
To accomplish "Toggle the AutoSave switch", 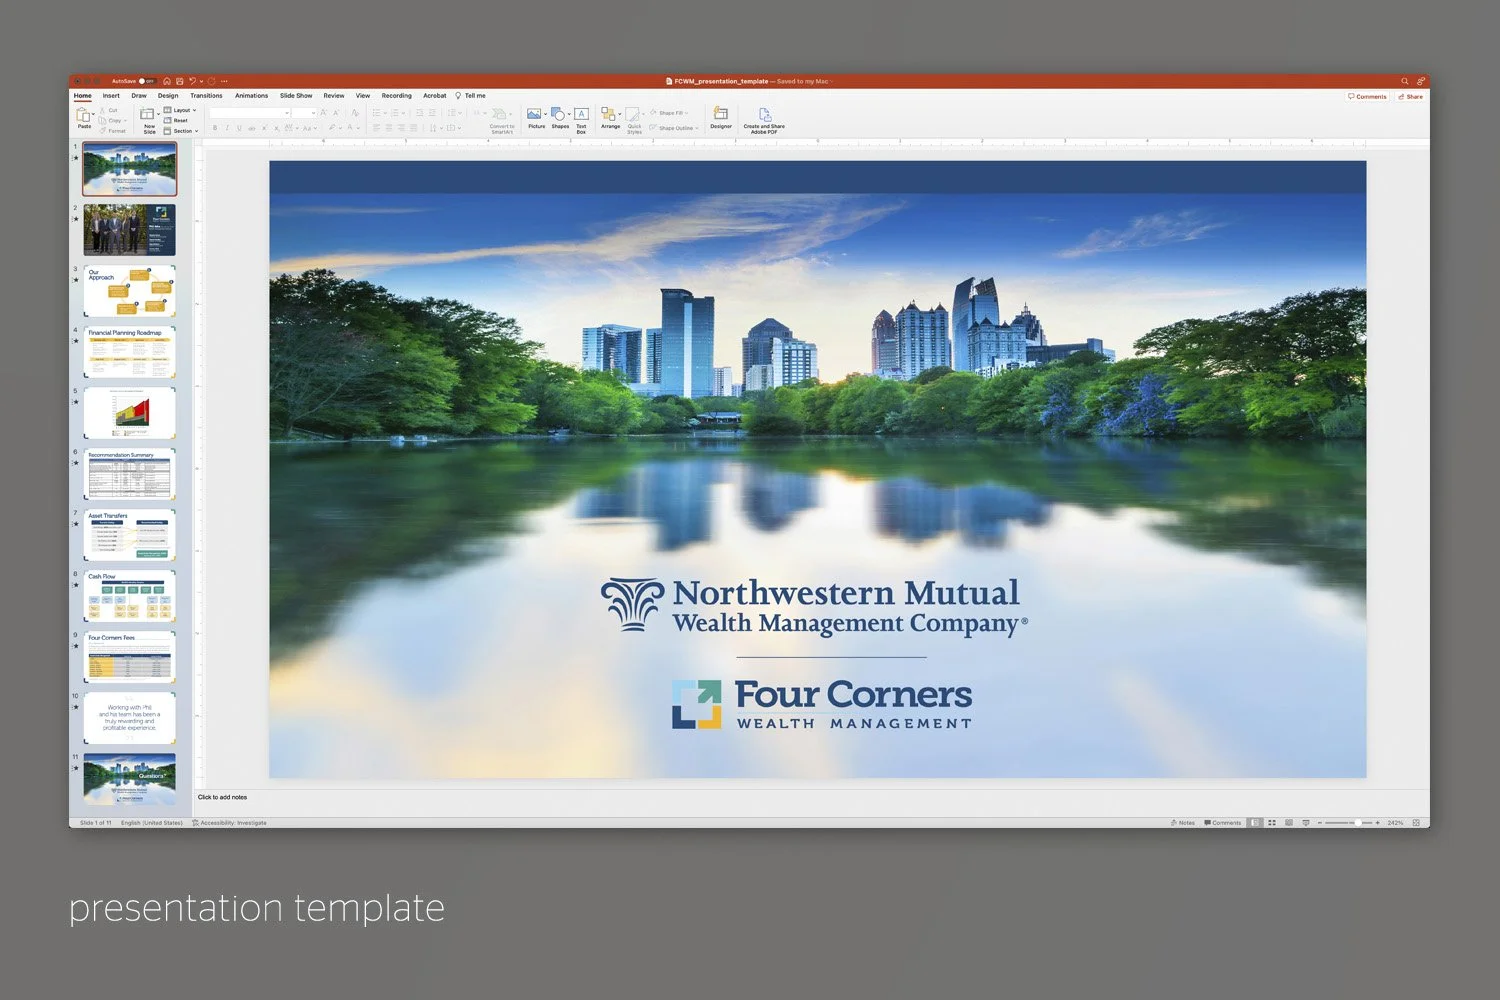I will [147, 81].
